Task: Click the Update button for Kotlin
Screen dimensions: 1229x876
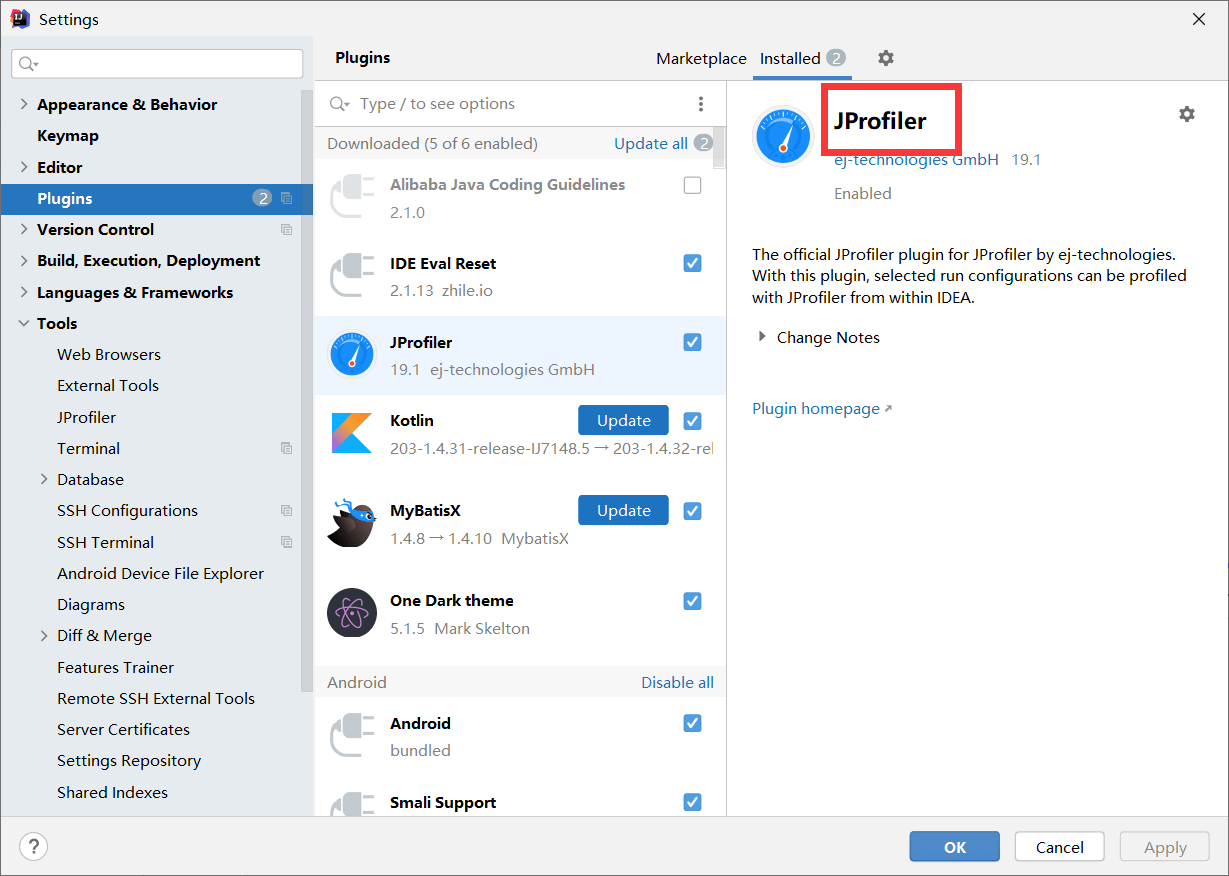Action: (623, 420)
